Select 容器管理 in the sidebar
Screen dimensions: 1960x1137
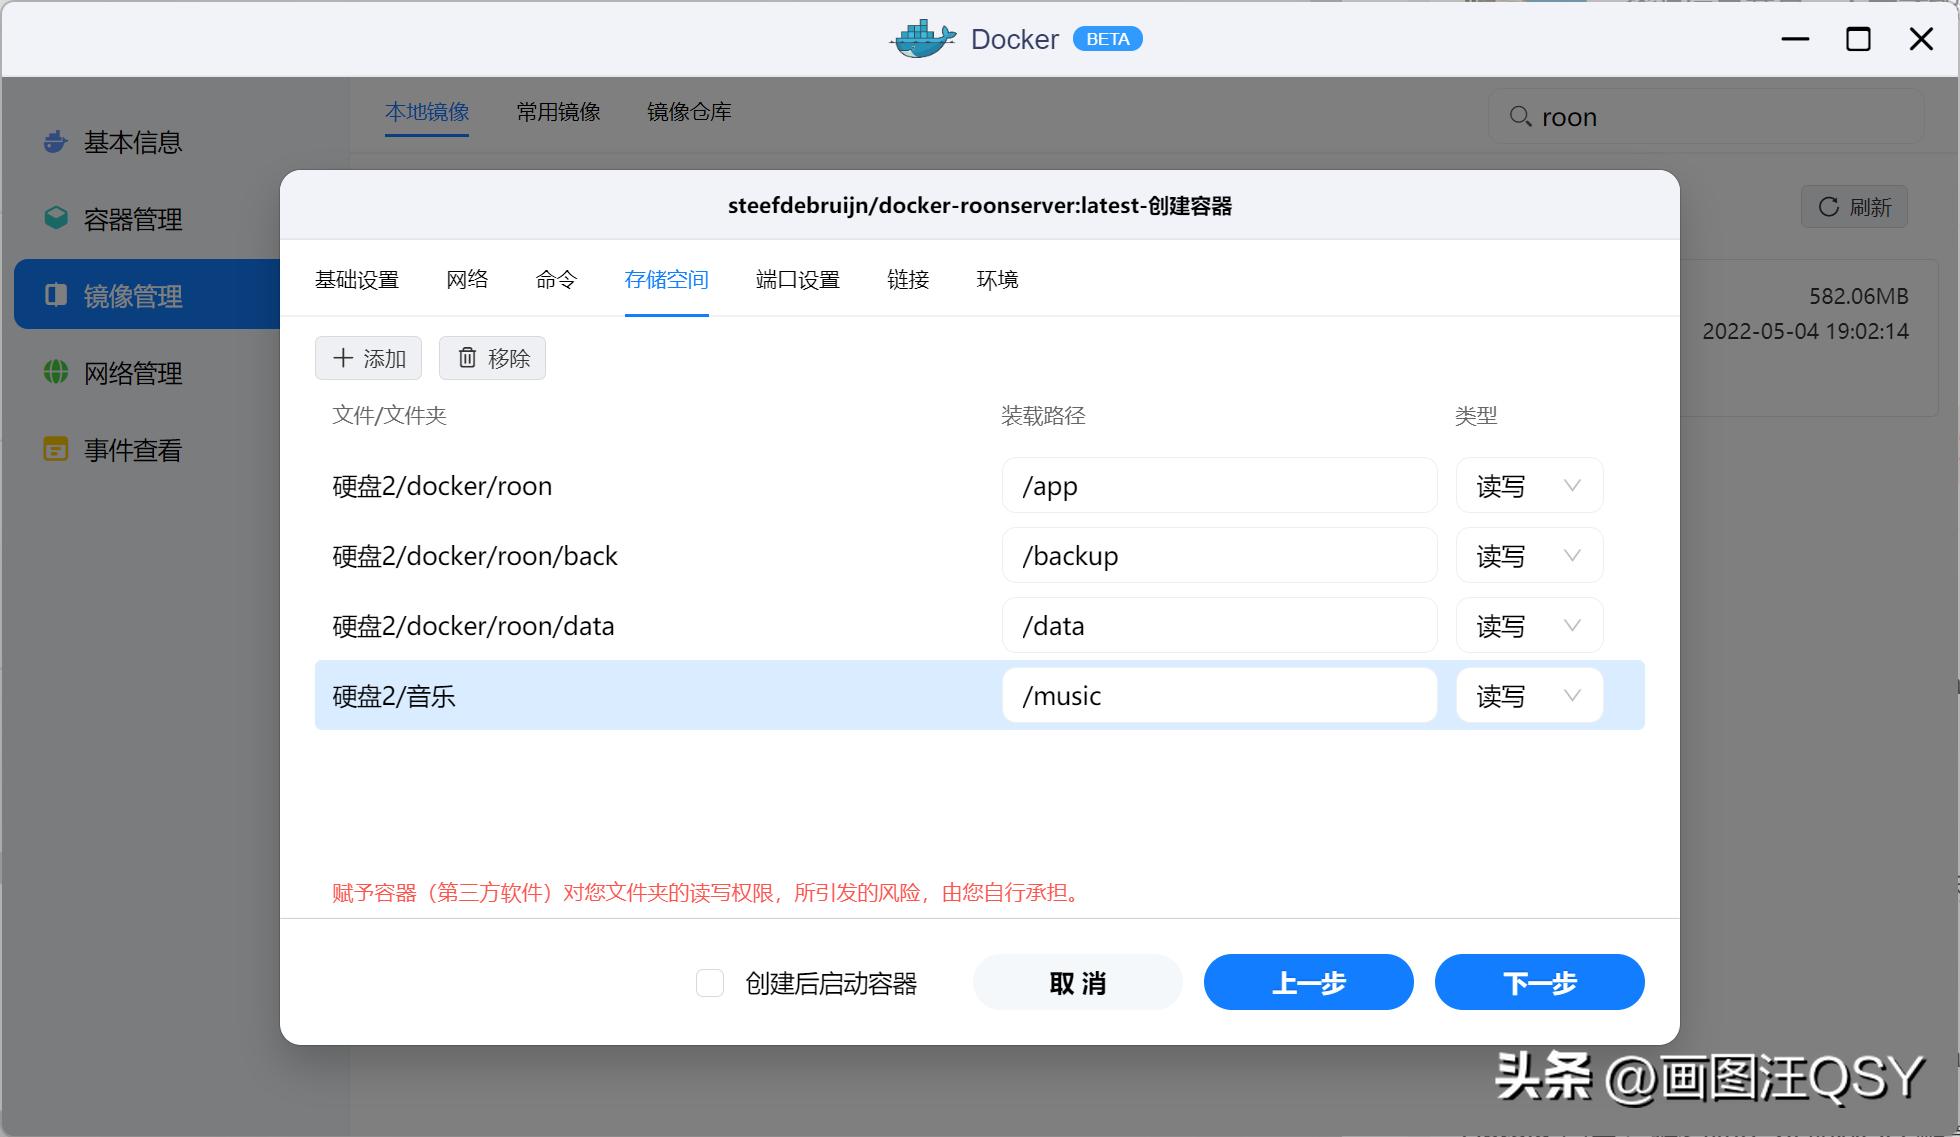click(x=132, y=219)
